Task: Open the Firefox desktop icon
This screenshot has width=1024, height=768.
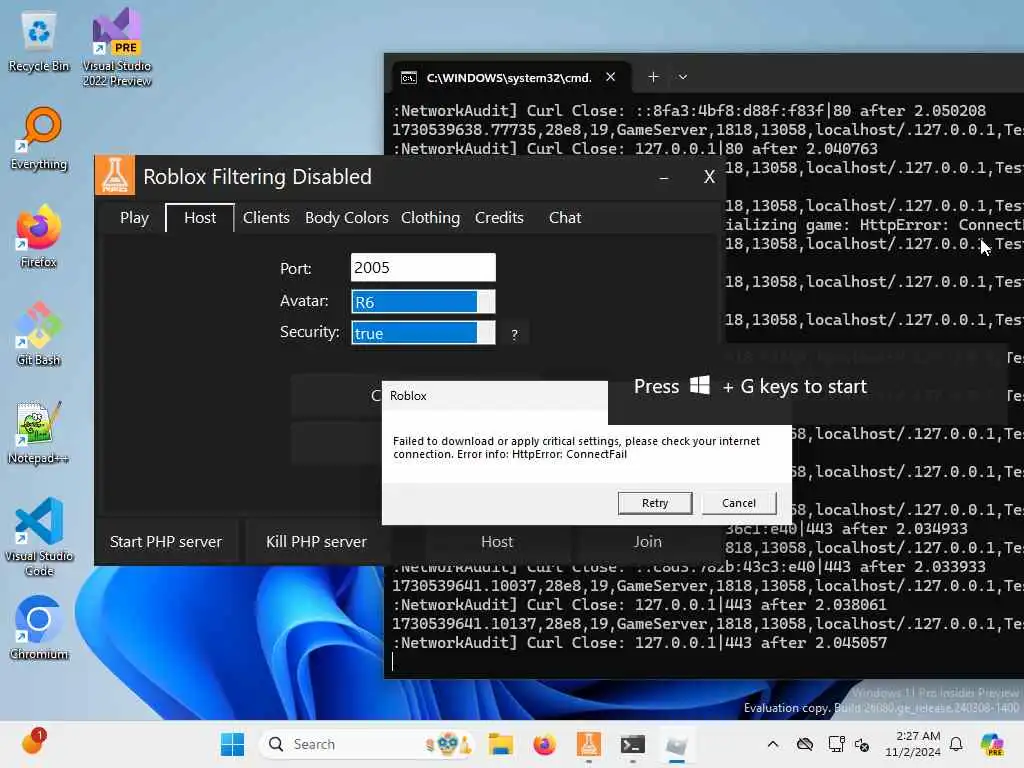Action: coord(39,236)
